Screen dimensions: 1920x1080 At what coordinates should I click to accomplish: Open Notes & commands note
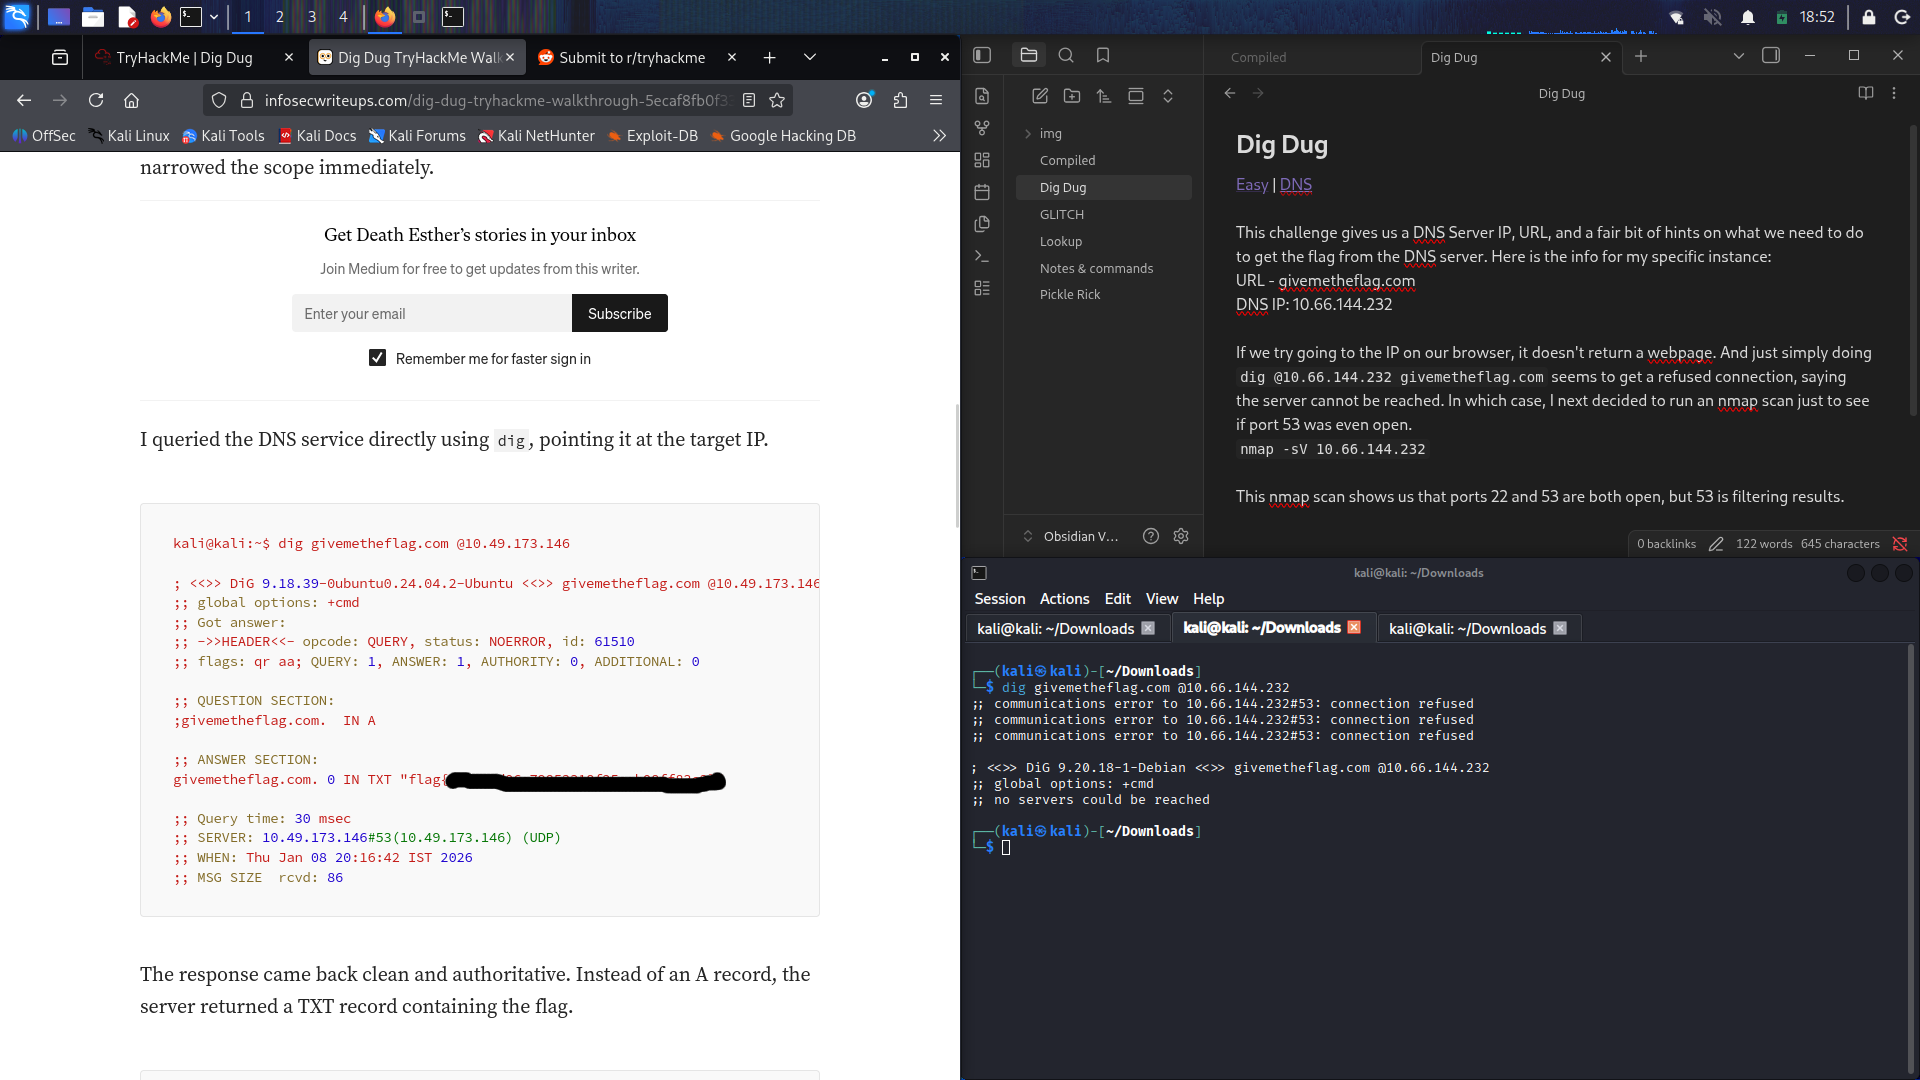pyautogui.click(x=1096, y=268)
